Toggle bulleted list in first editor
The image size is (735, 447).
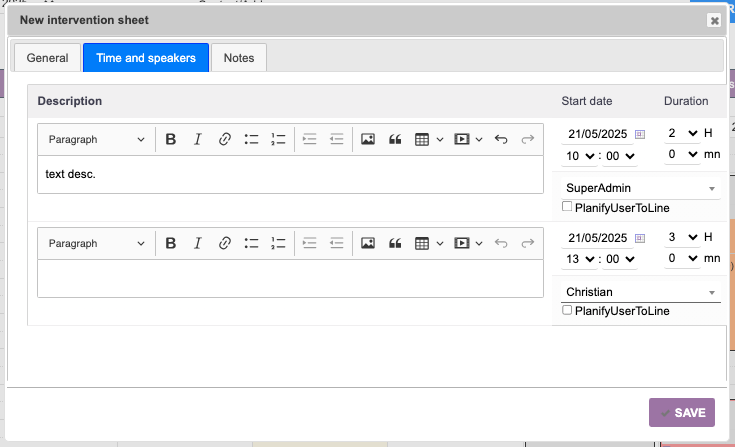pos(252,139)
